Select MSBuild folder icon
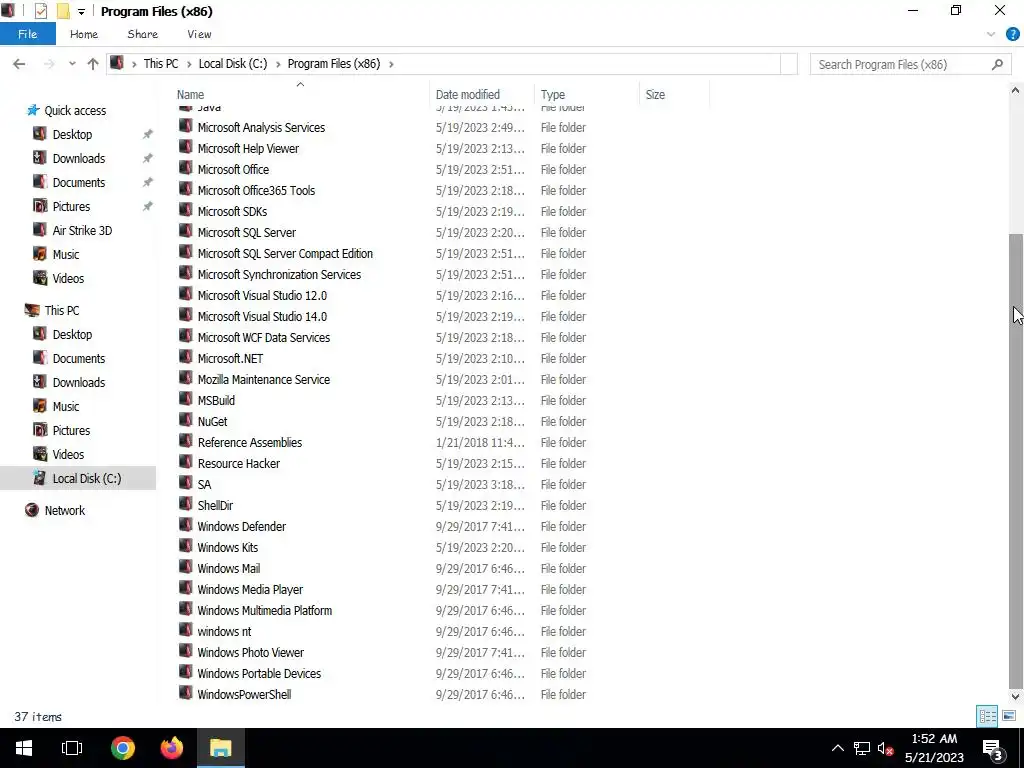This screenshot has width=1024, height=768. [186, 400]
